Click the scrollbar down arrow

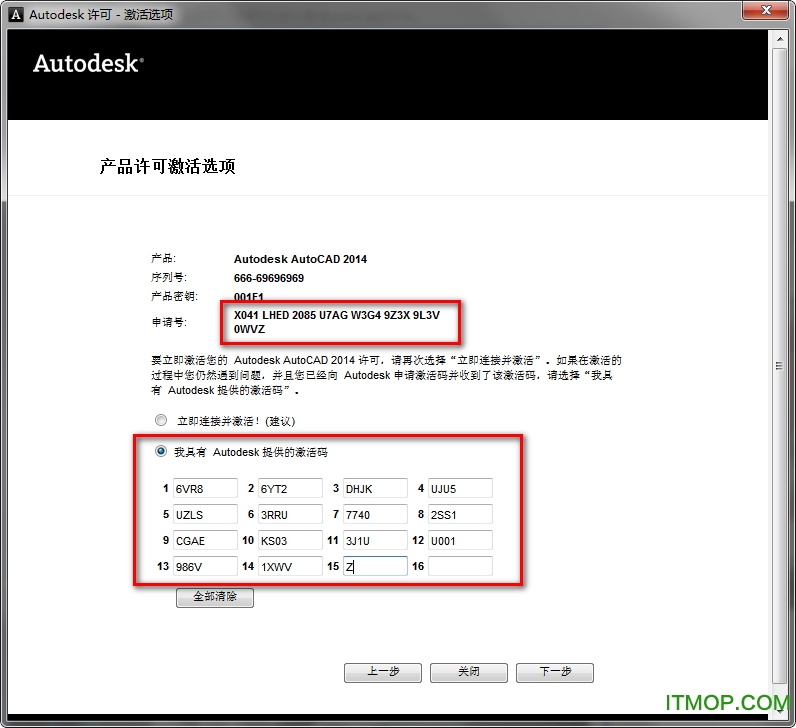[x=779, y=704]
